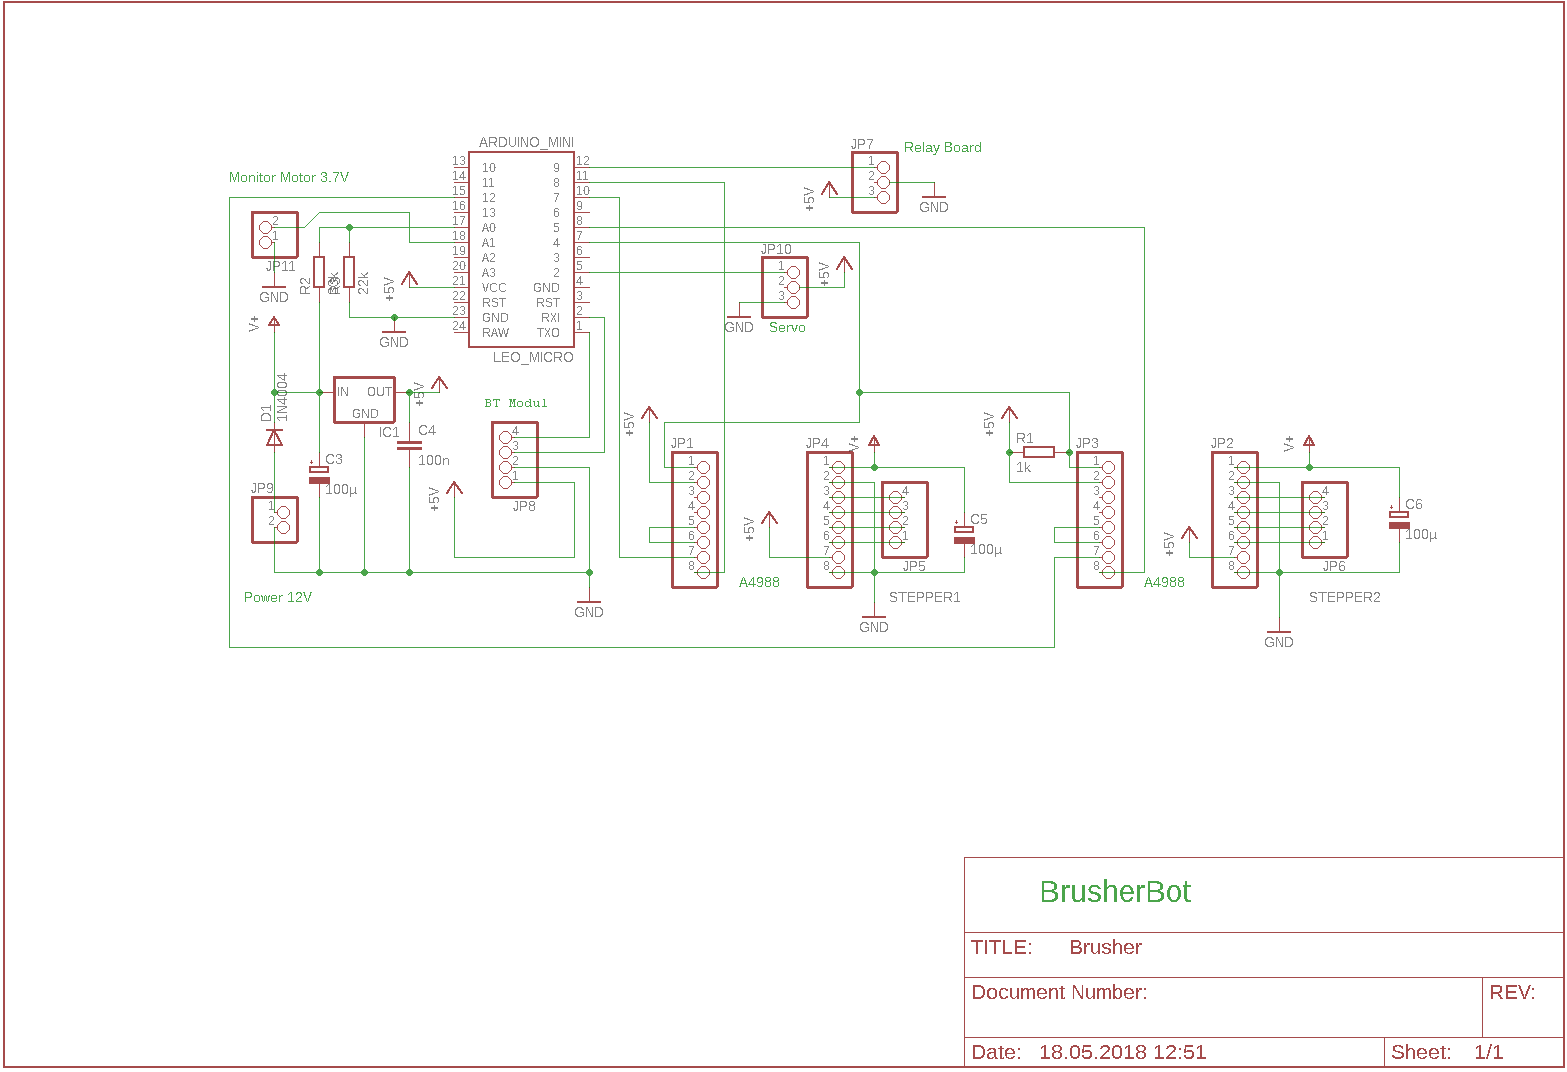The image size is (1567, 1072).
Task: Select the JP7 Relay Board connector
Action: [x=874, y=182]
